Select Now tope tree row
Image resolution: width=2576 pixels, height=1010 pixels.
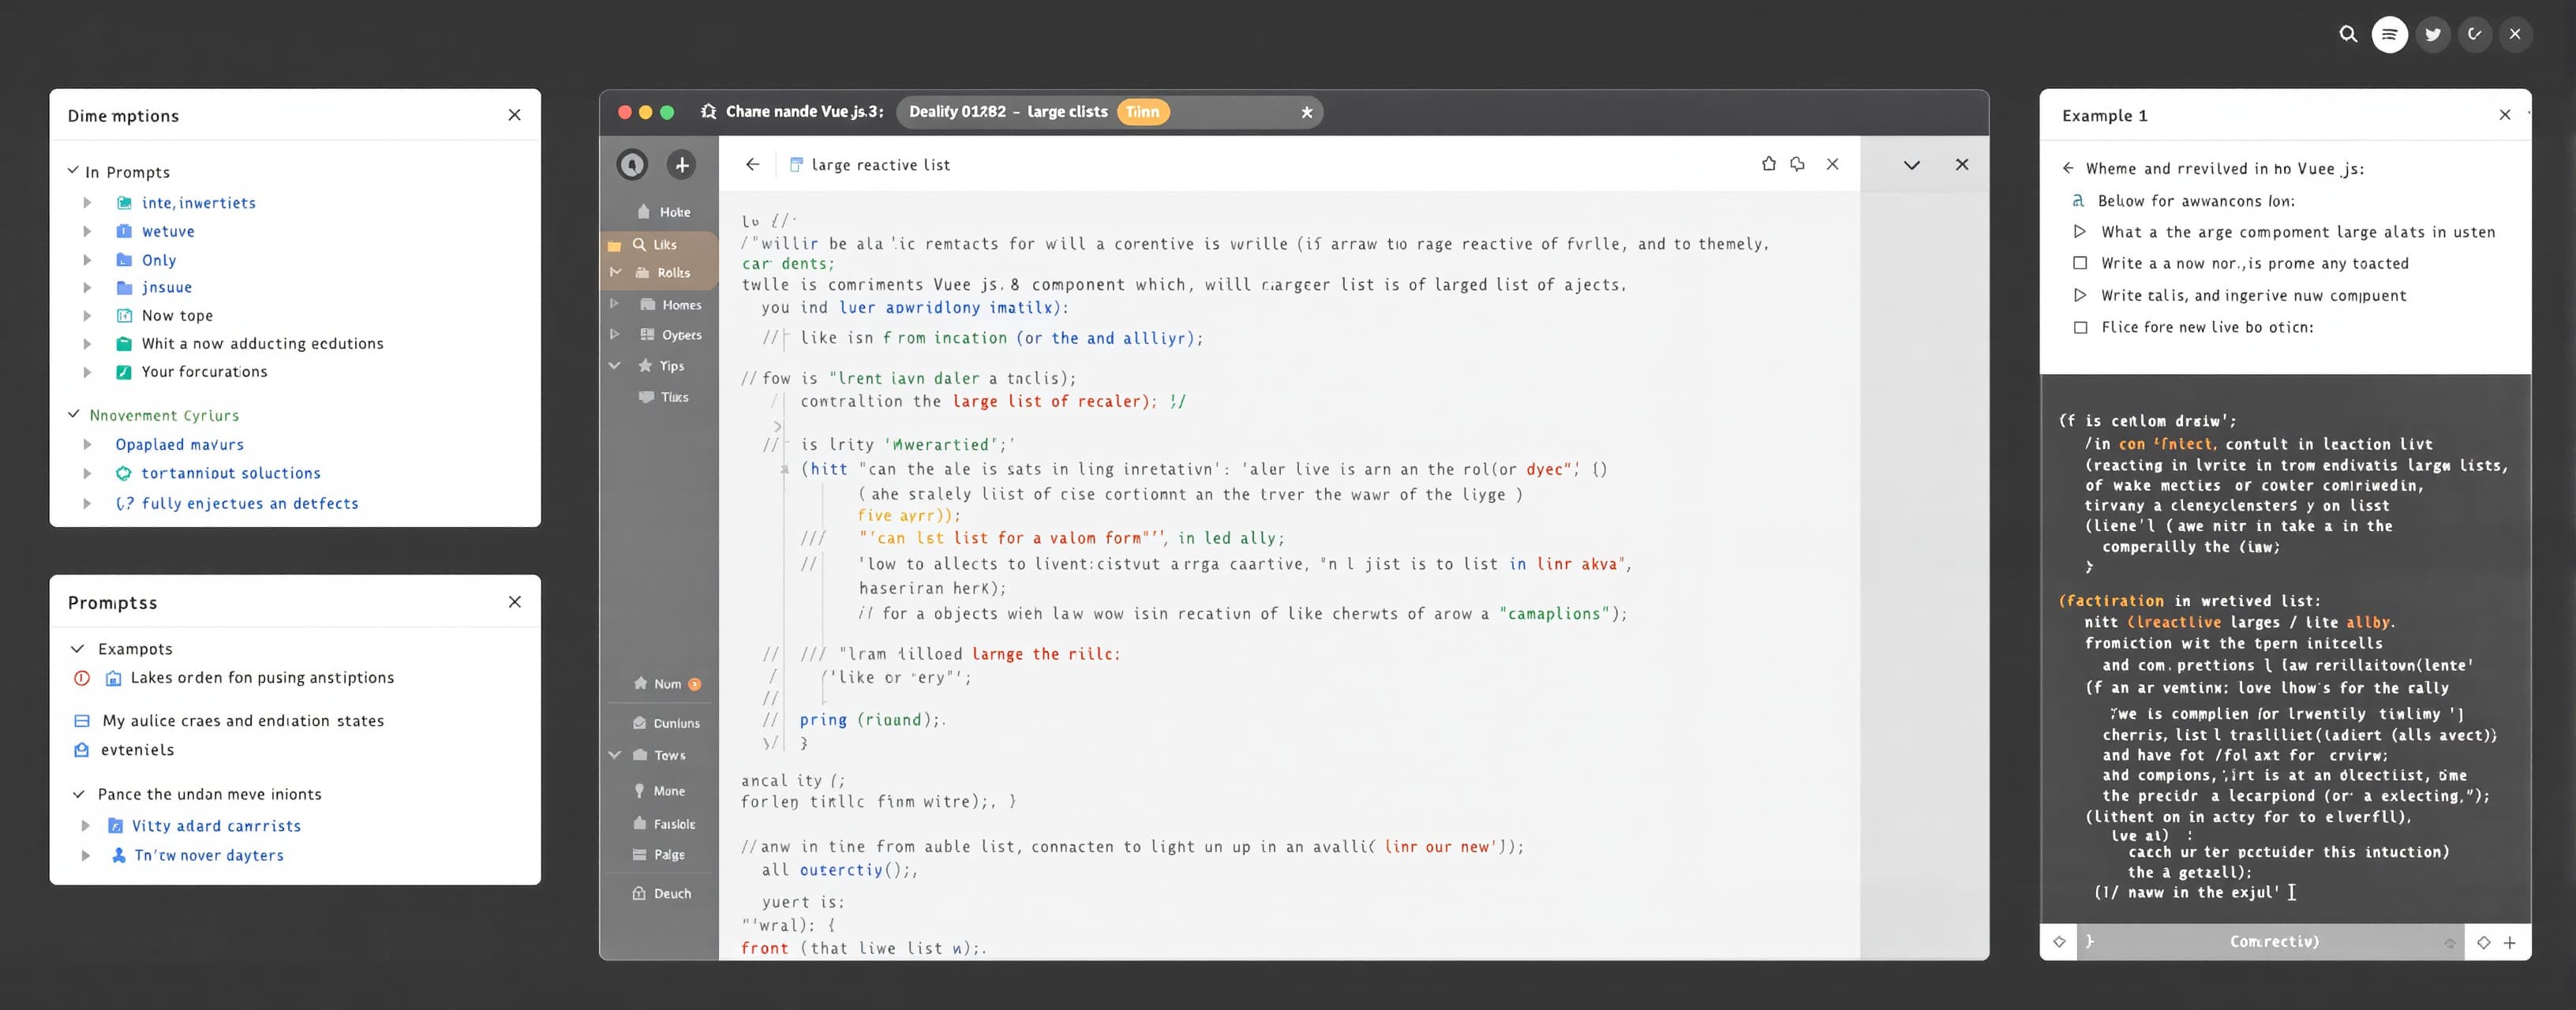coord(177,316)
